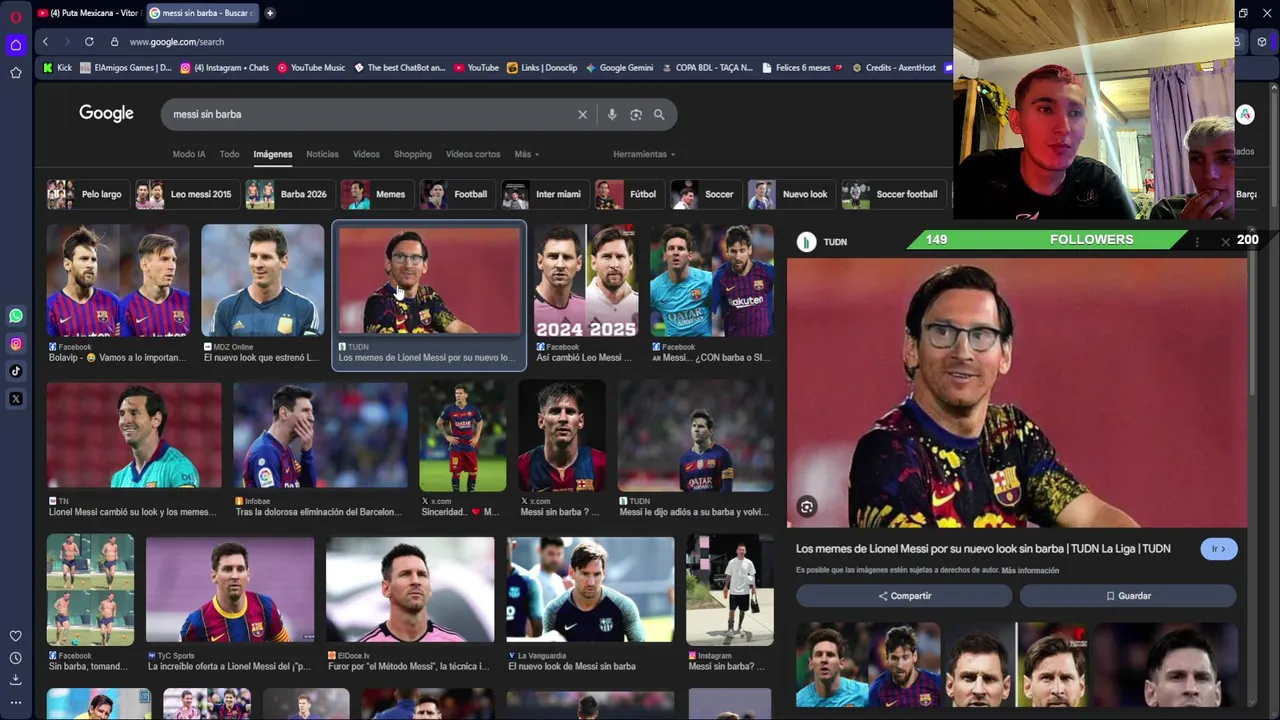This screenshot has width=1280, height=720.
Task: Filter by Nuevo look chip
Action: (x=790, y=194)
